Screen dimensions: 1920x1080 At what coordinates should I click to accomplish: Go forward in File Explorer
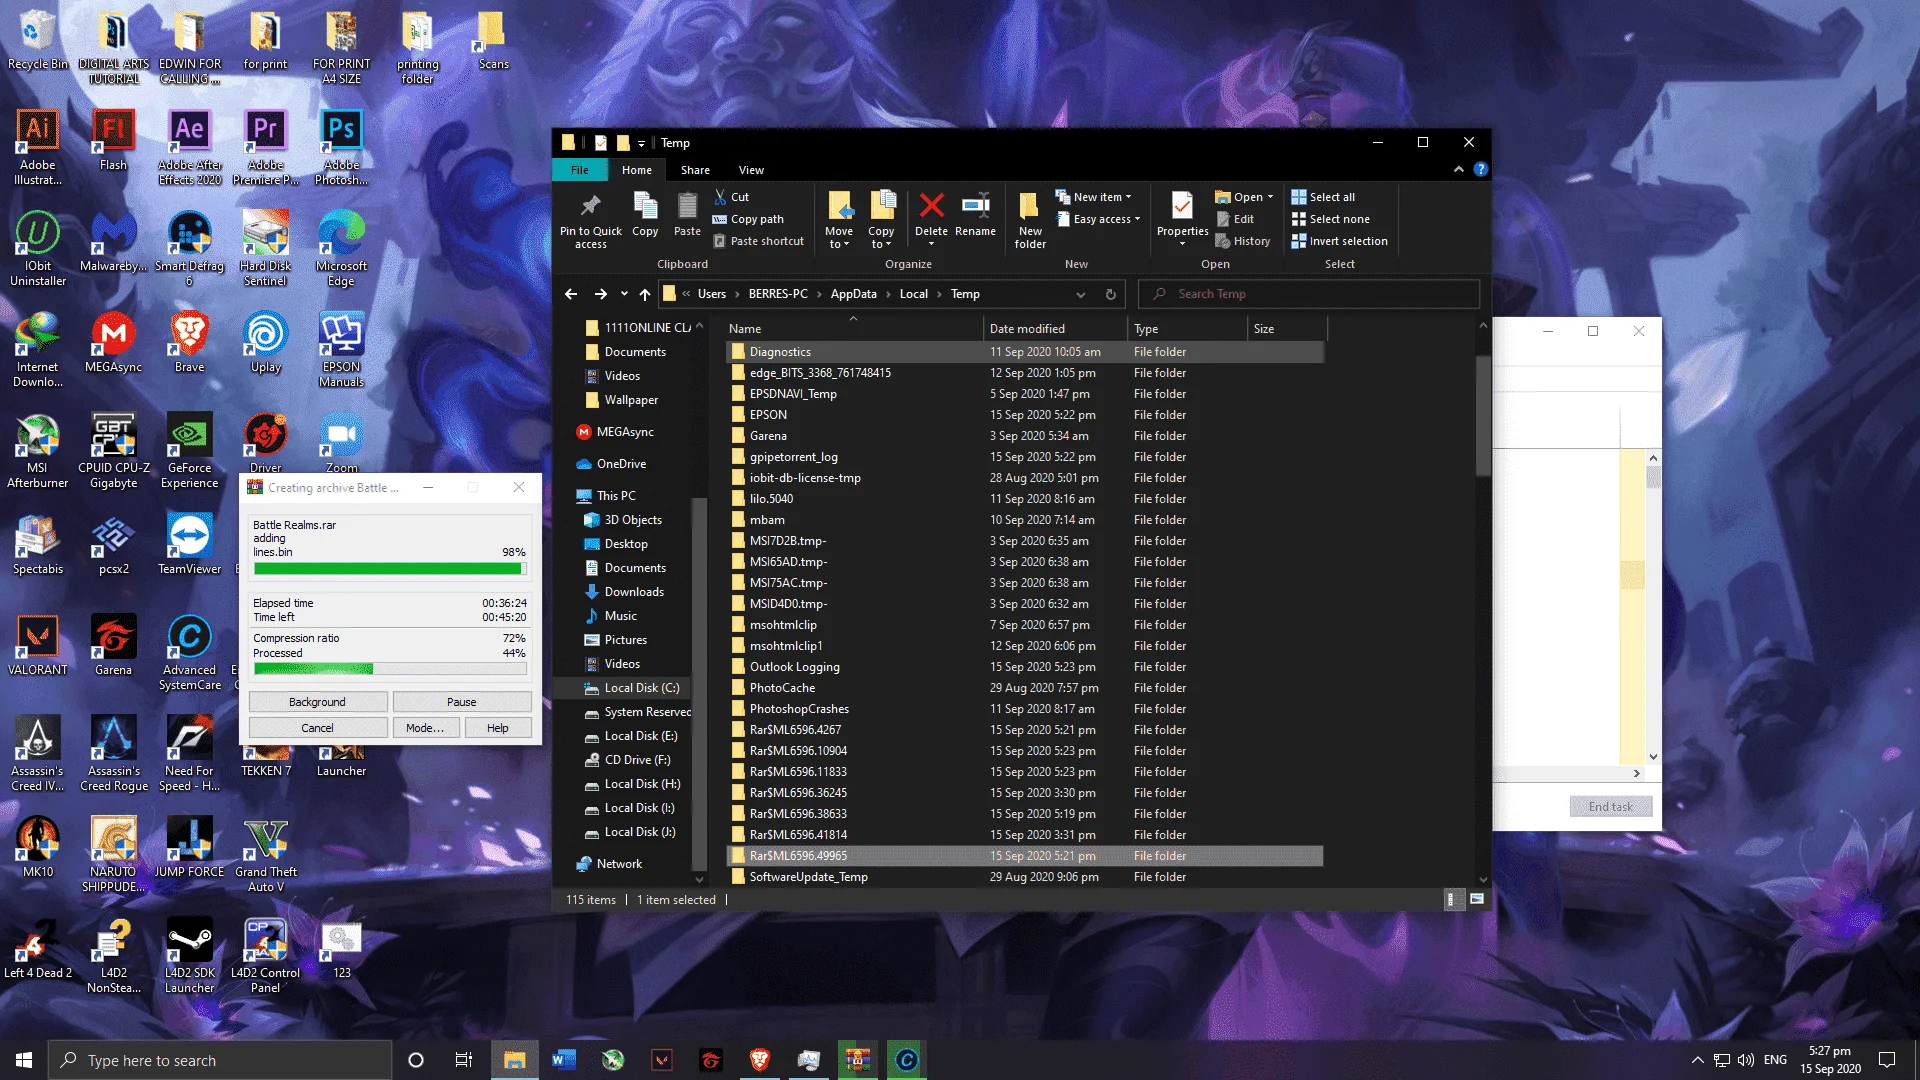pyautogui.click(x=600, y=294)
